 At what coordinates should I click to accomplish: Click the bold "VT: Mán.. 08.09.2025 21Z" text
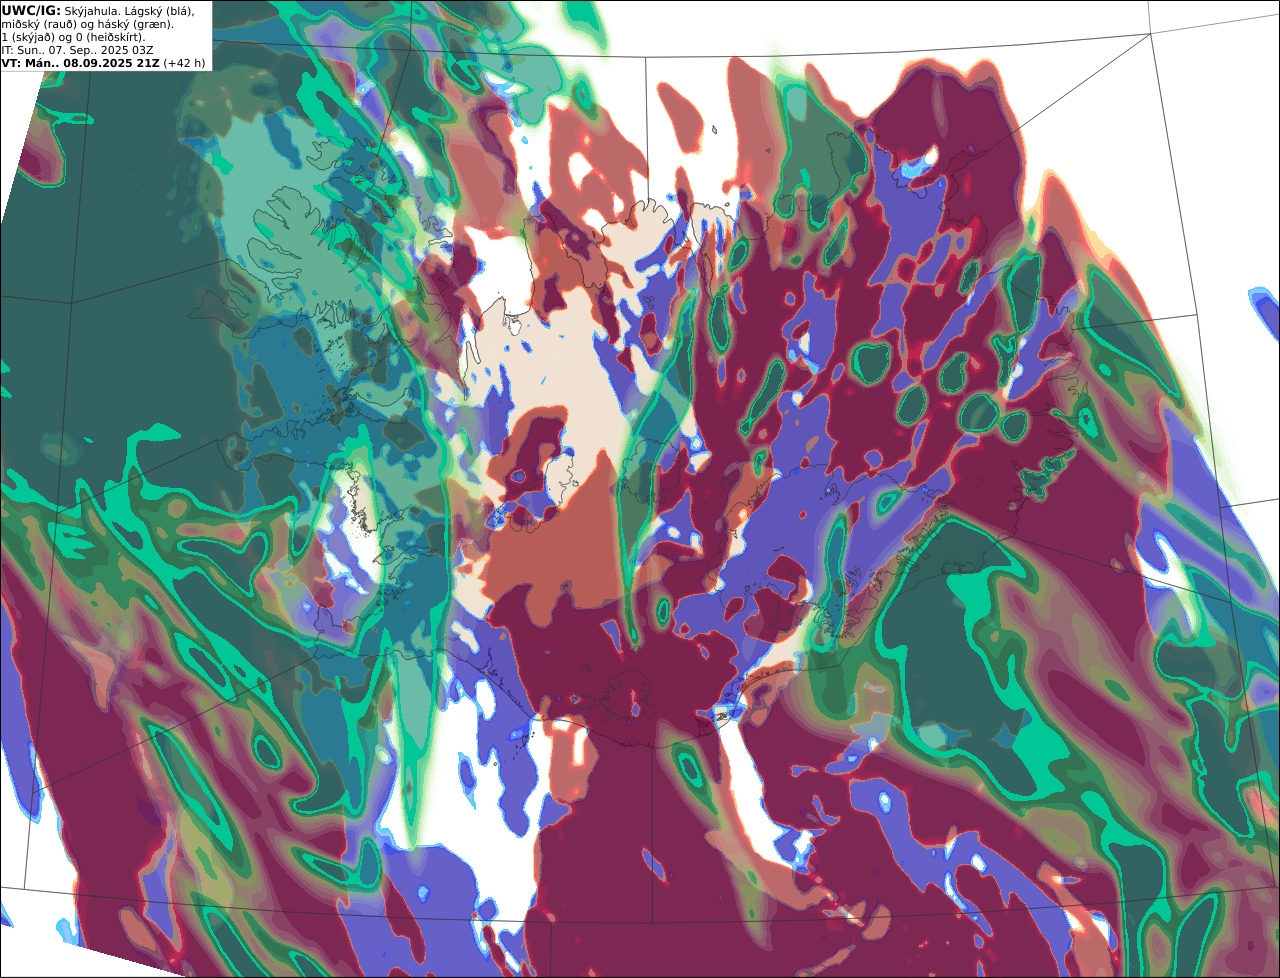pyautogui.click(x=81, y=63)
